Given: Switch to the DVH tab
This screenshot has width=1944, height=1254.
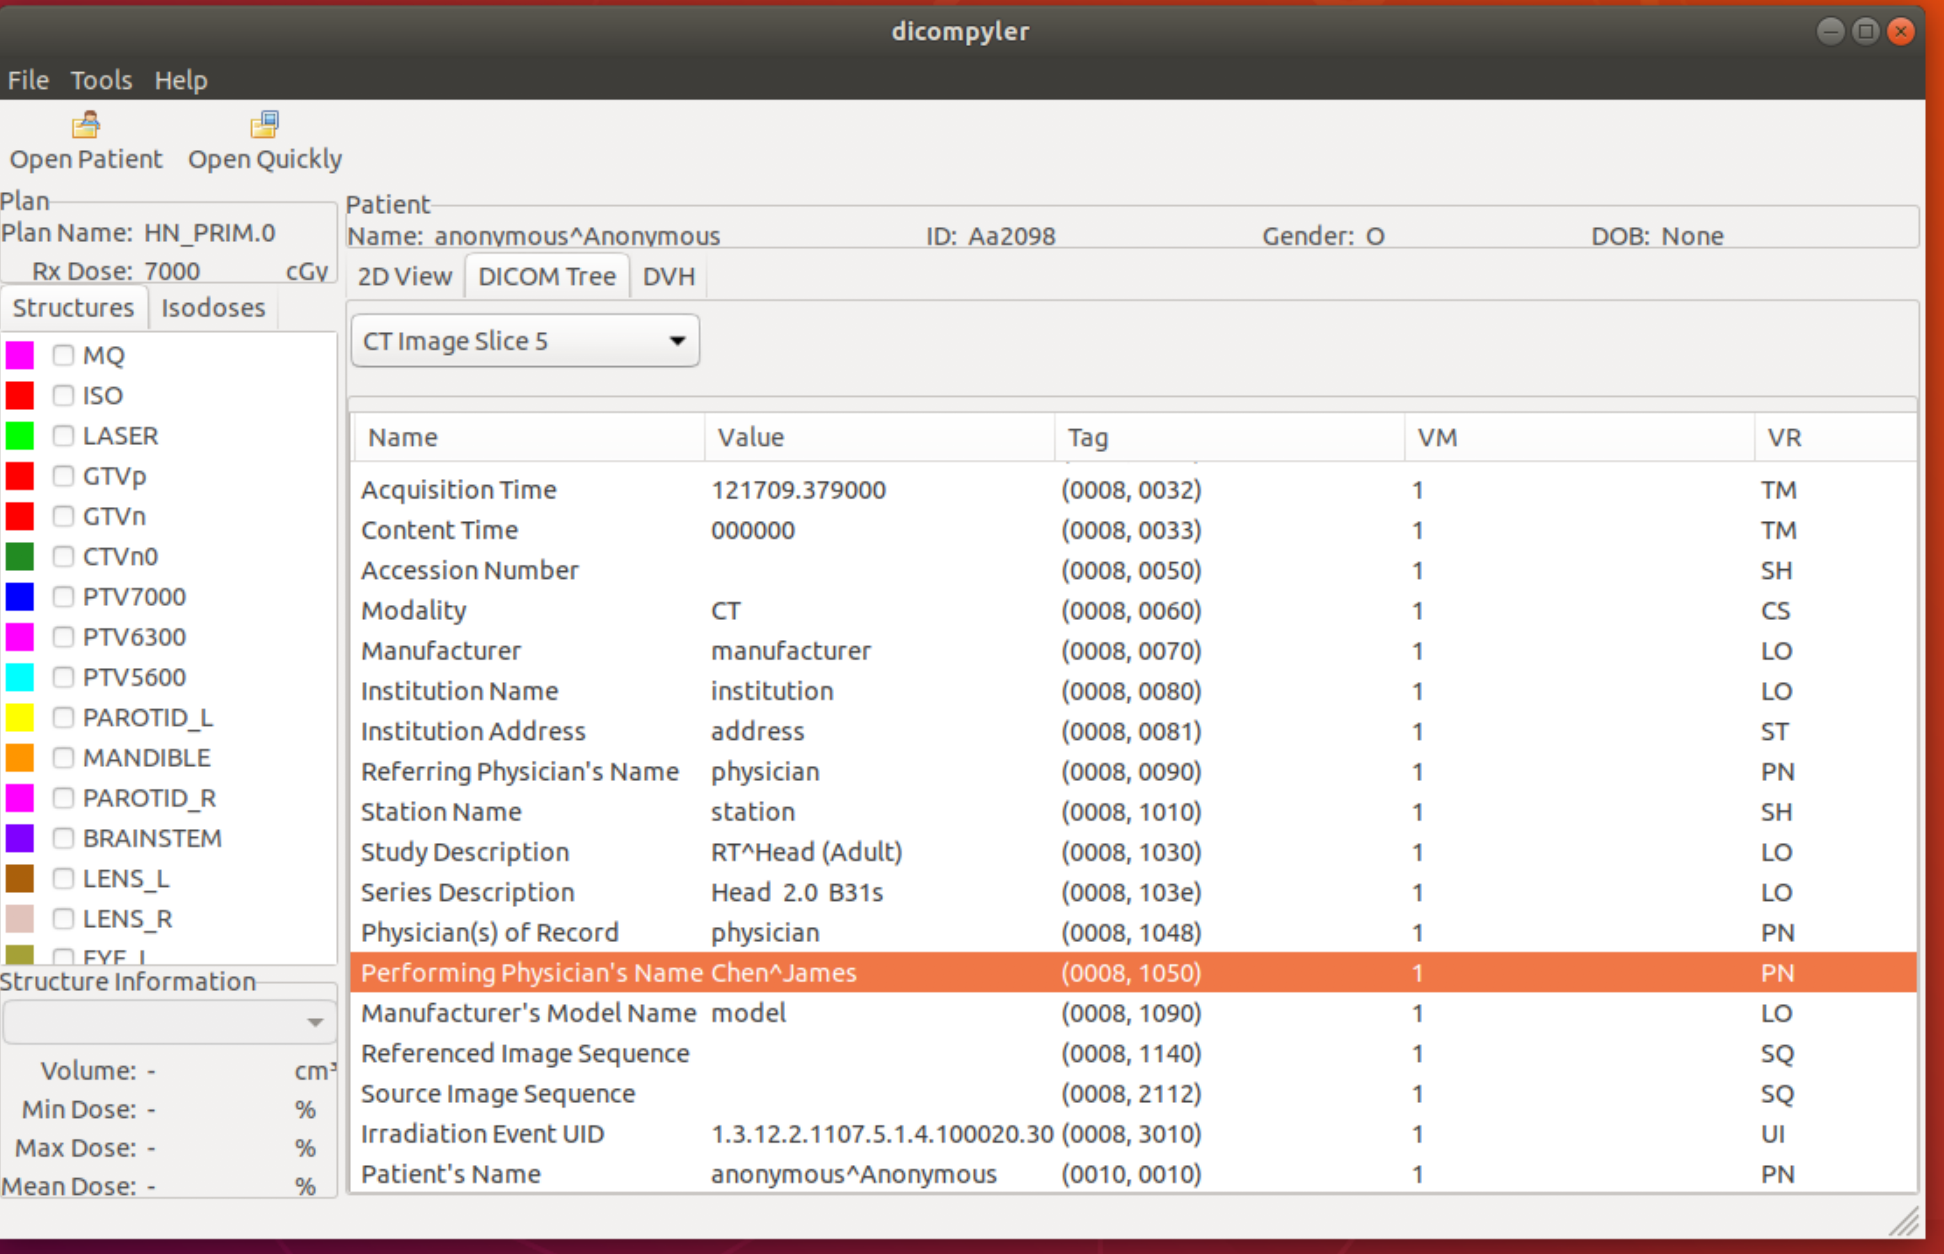Looking at the screenshot, I should coord(669,276).
